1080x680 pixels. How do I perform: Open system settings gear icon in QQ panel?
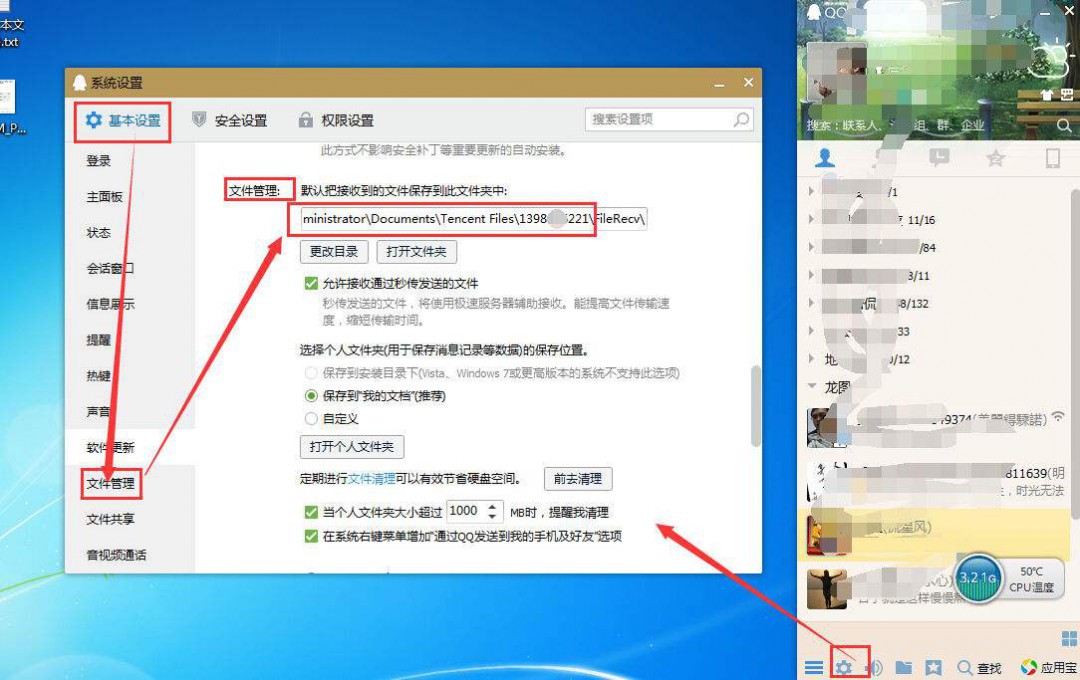click(844, 668)
